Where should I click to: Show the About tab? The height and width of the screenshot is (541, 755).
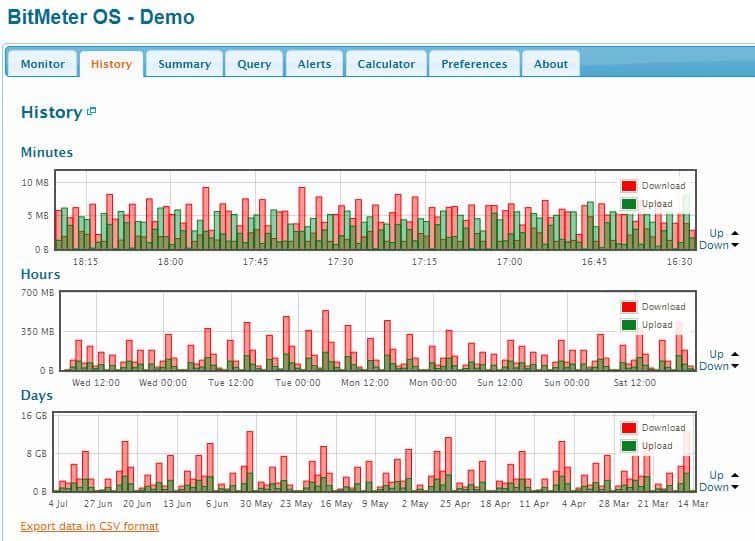tap(551, 64)
